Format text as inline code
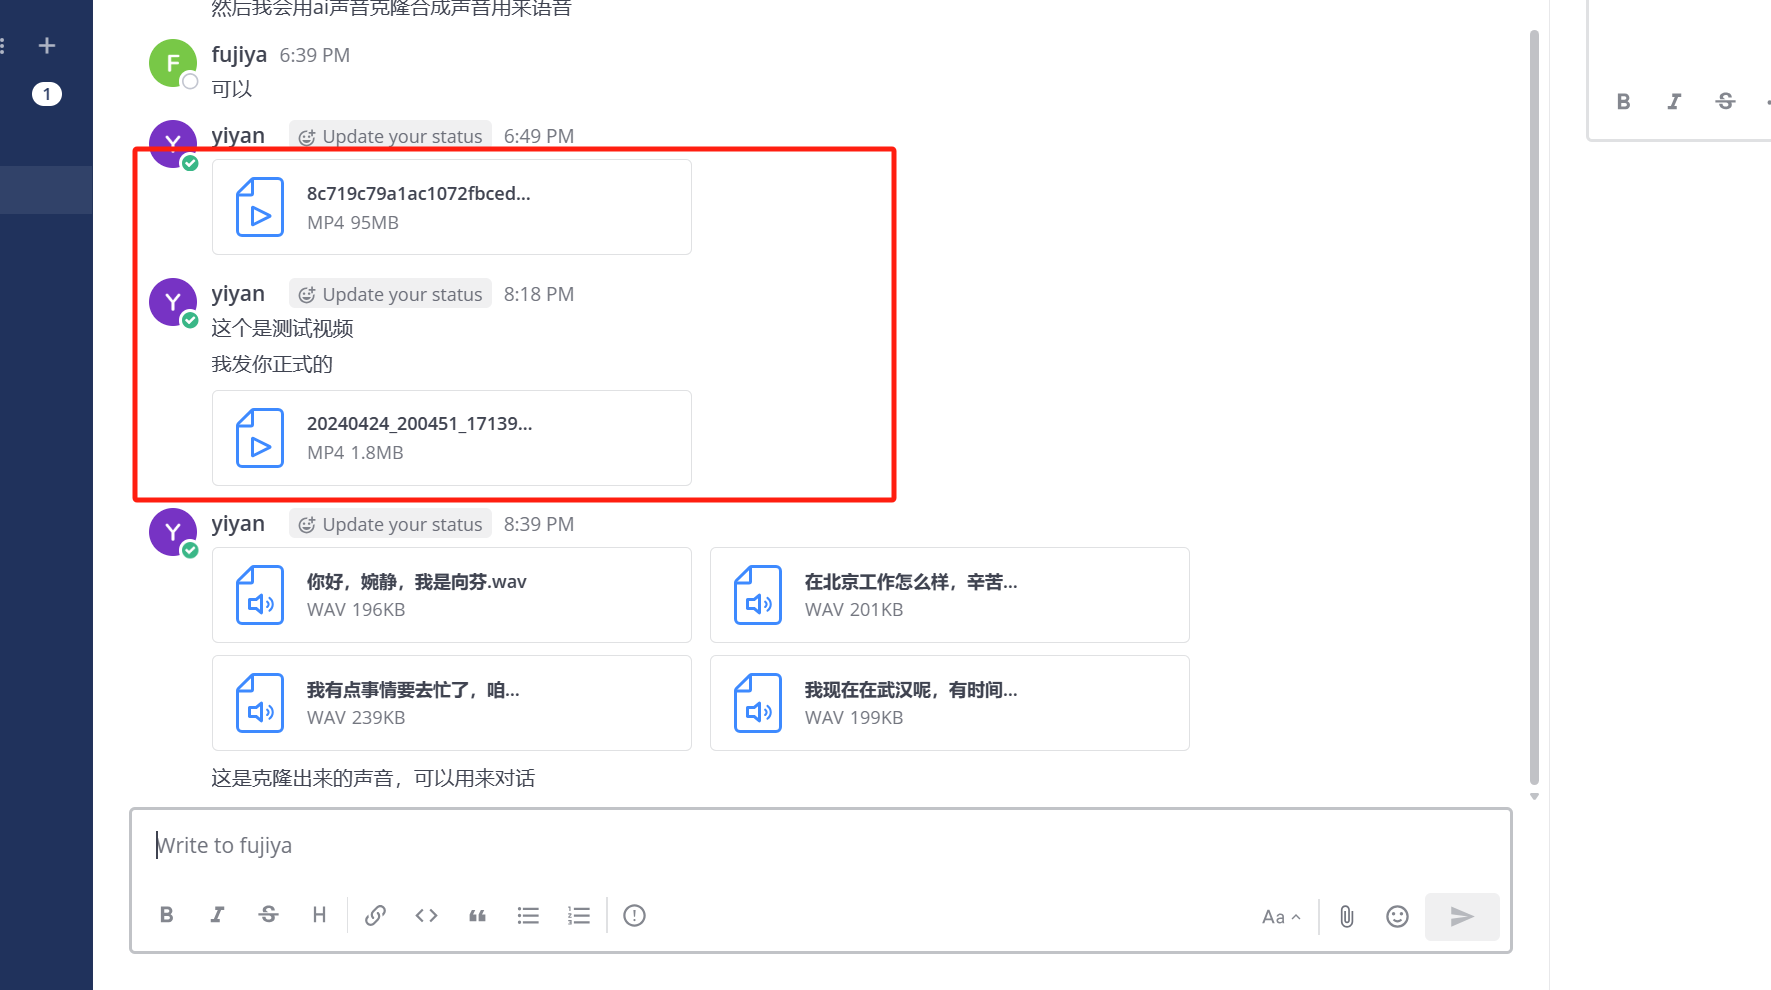The width and height of the screenshot is (1771, 990). [426, 915]
